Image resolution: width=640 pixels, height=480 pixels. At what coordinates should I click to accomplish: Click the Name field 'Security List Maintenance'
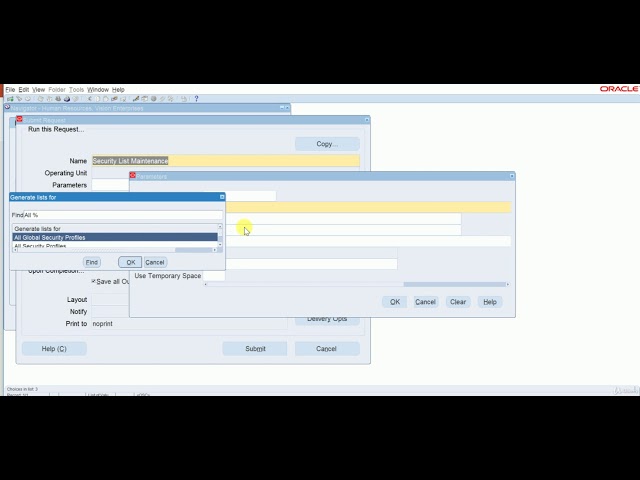pyautogui.click(x=226, y=161)
